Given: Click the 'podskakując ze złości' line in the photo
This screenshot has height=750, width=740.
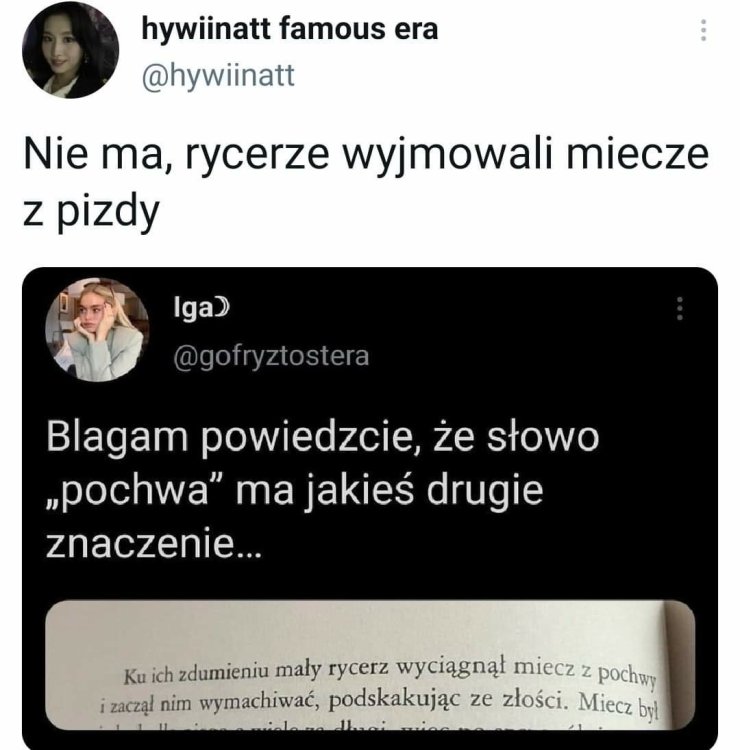Looking at the screenshot, I should 448,701.
